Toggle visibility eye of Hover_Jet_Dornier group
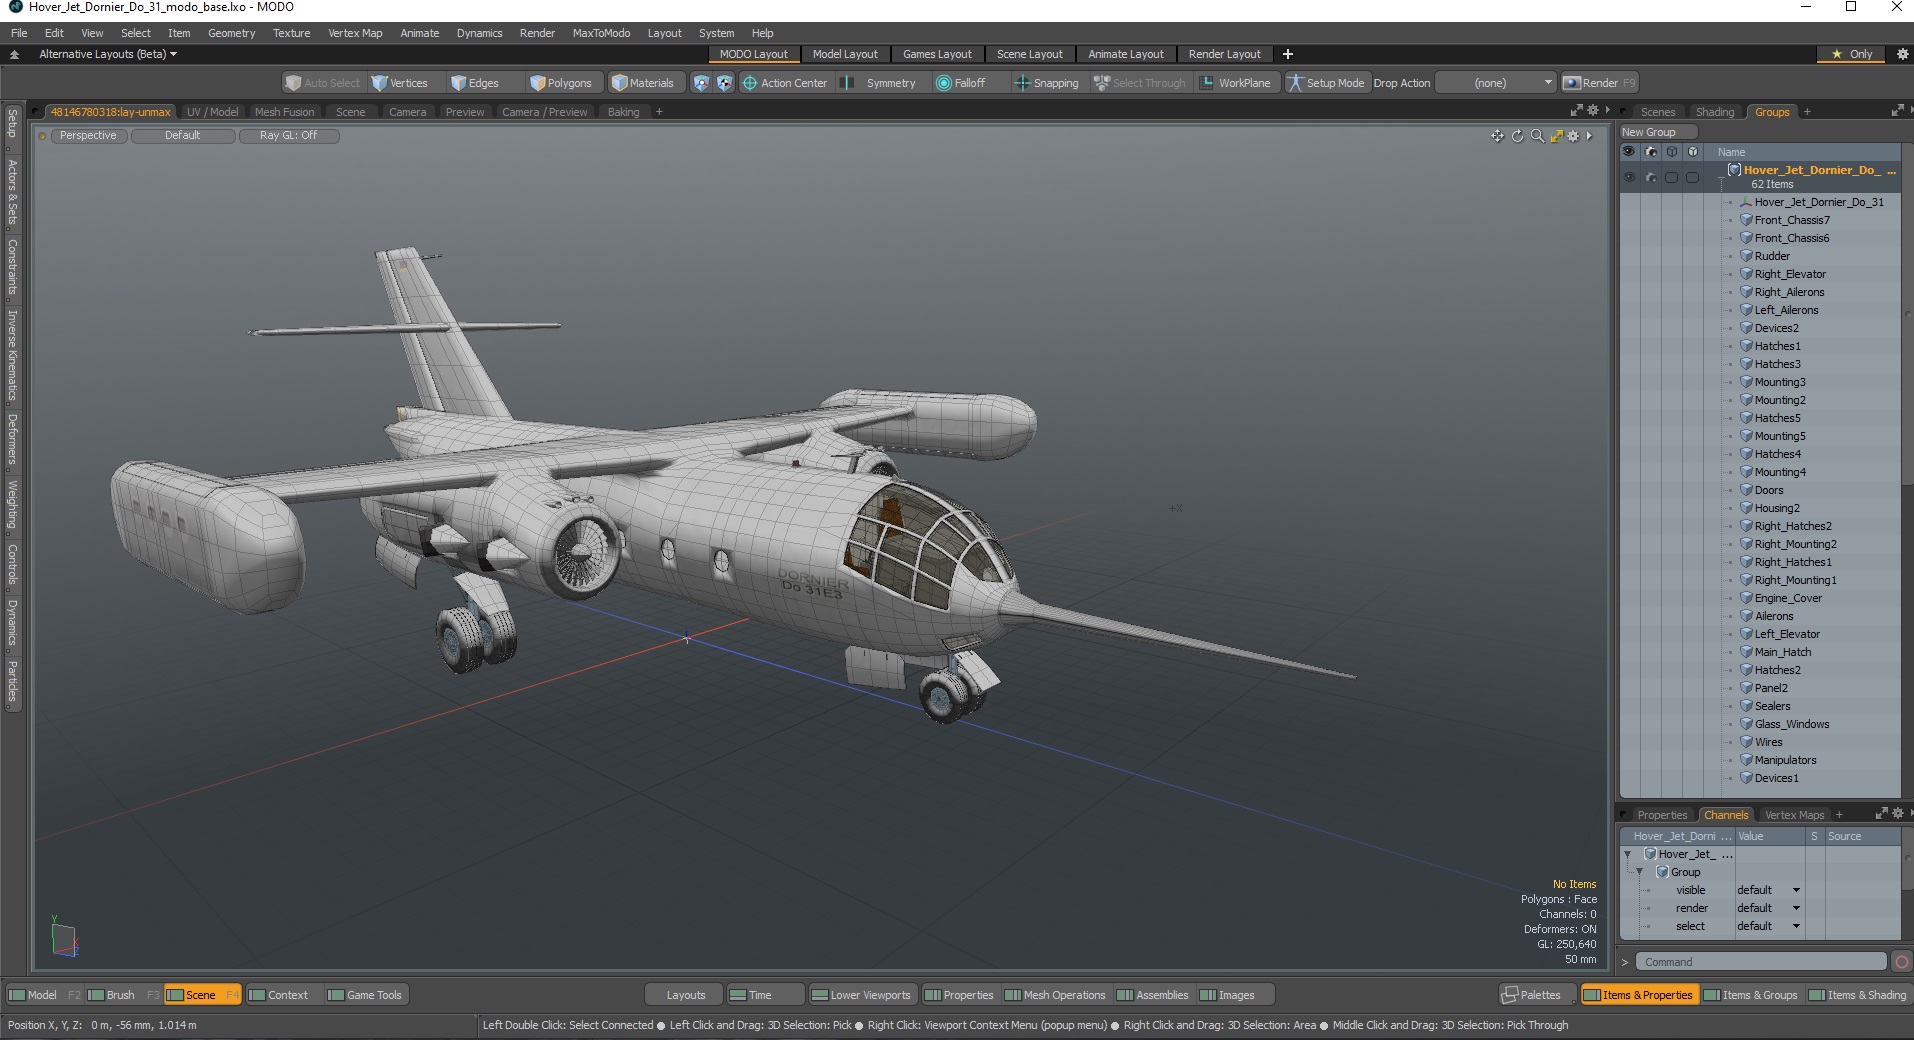Viewport: 1914px width, 1040px height. 1629,177
